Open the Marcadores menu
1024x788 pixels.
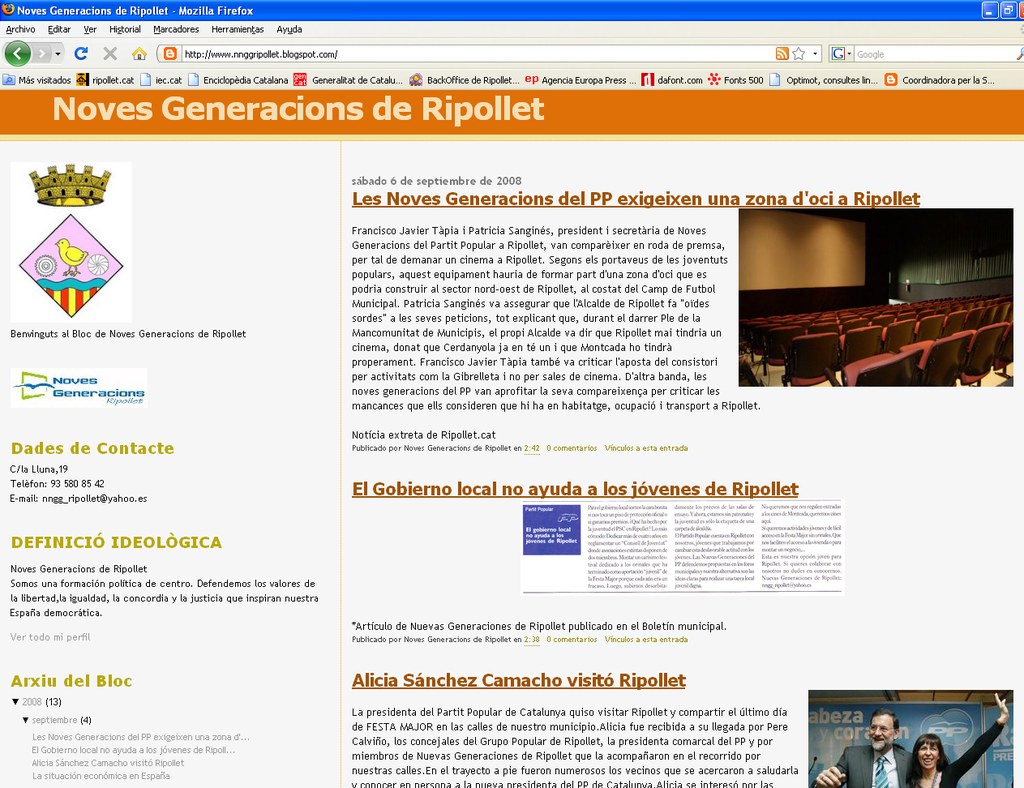(176, 29)
